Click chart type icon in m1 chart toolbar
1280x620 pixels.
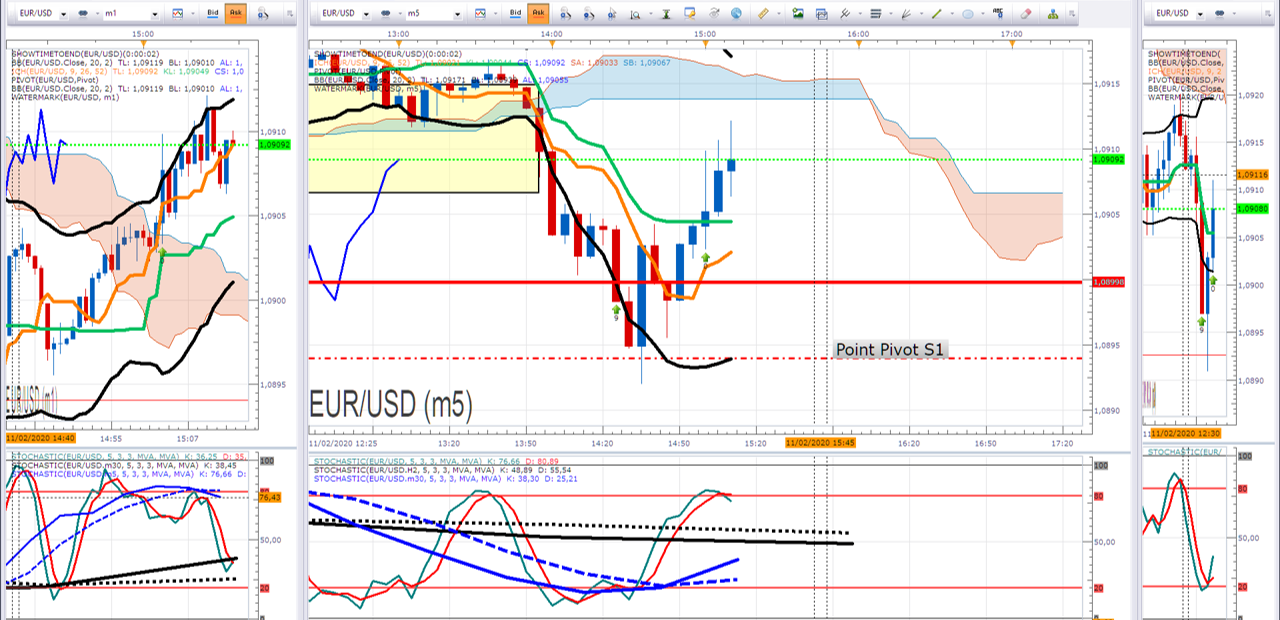pos(177,14)
